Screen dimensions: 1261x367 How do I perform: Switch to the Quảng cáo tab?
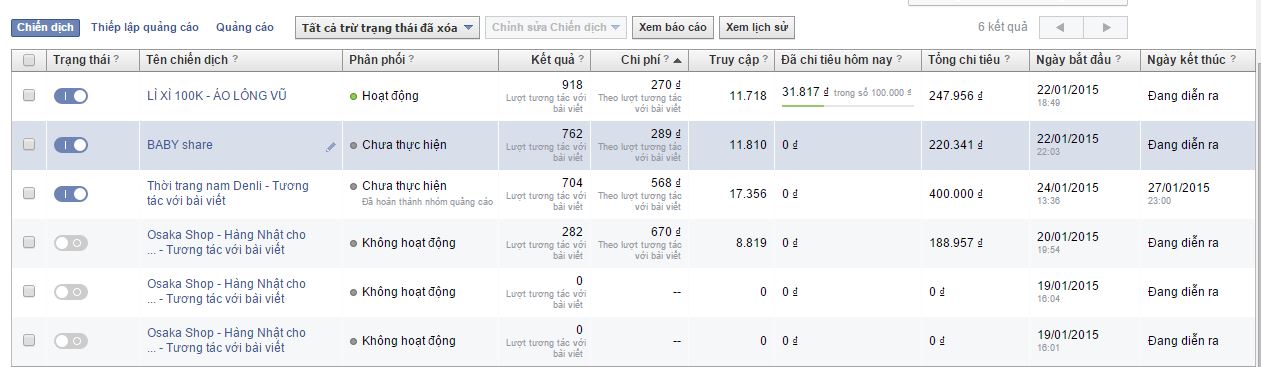click(244, 27)
